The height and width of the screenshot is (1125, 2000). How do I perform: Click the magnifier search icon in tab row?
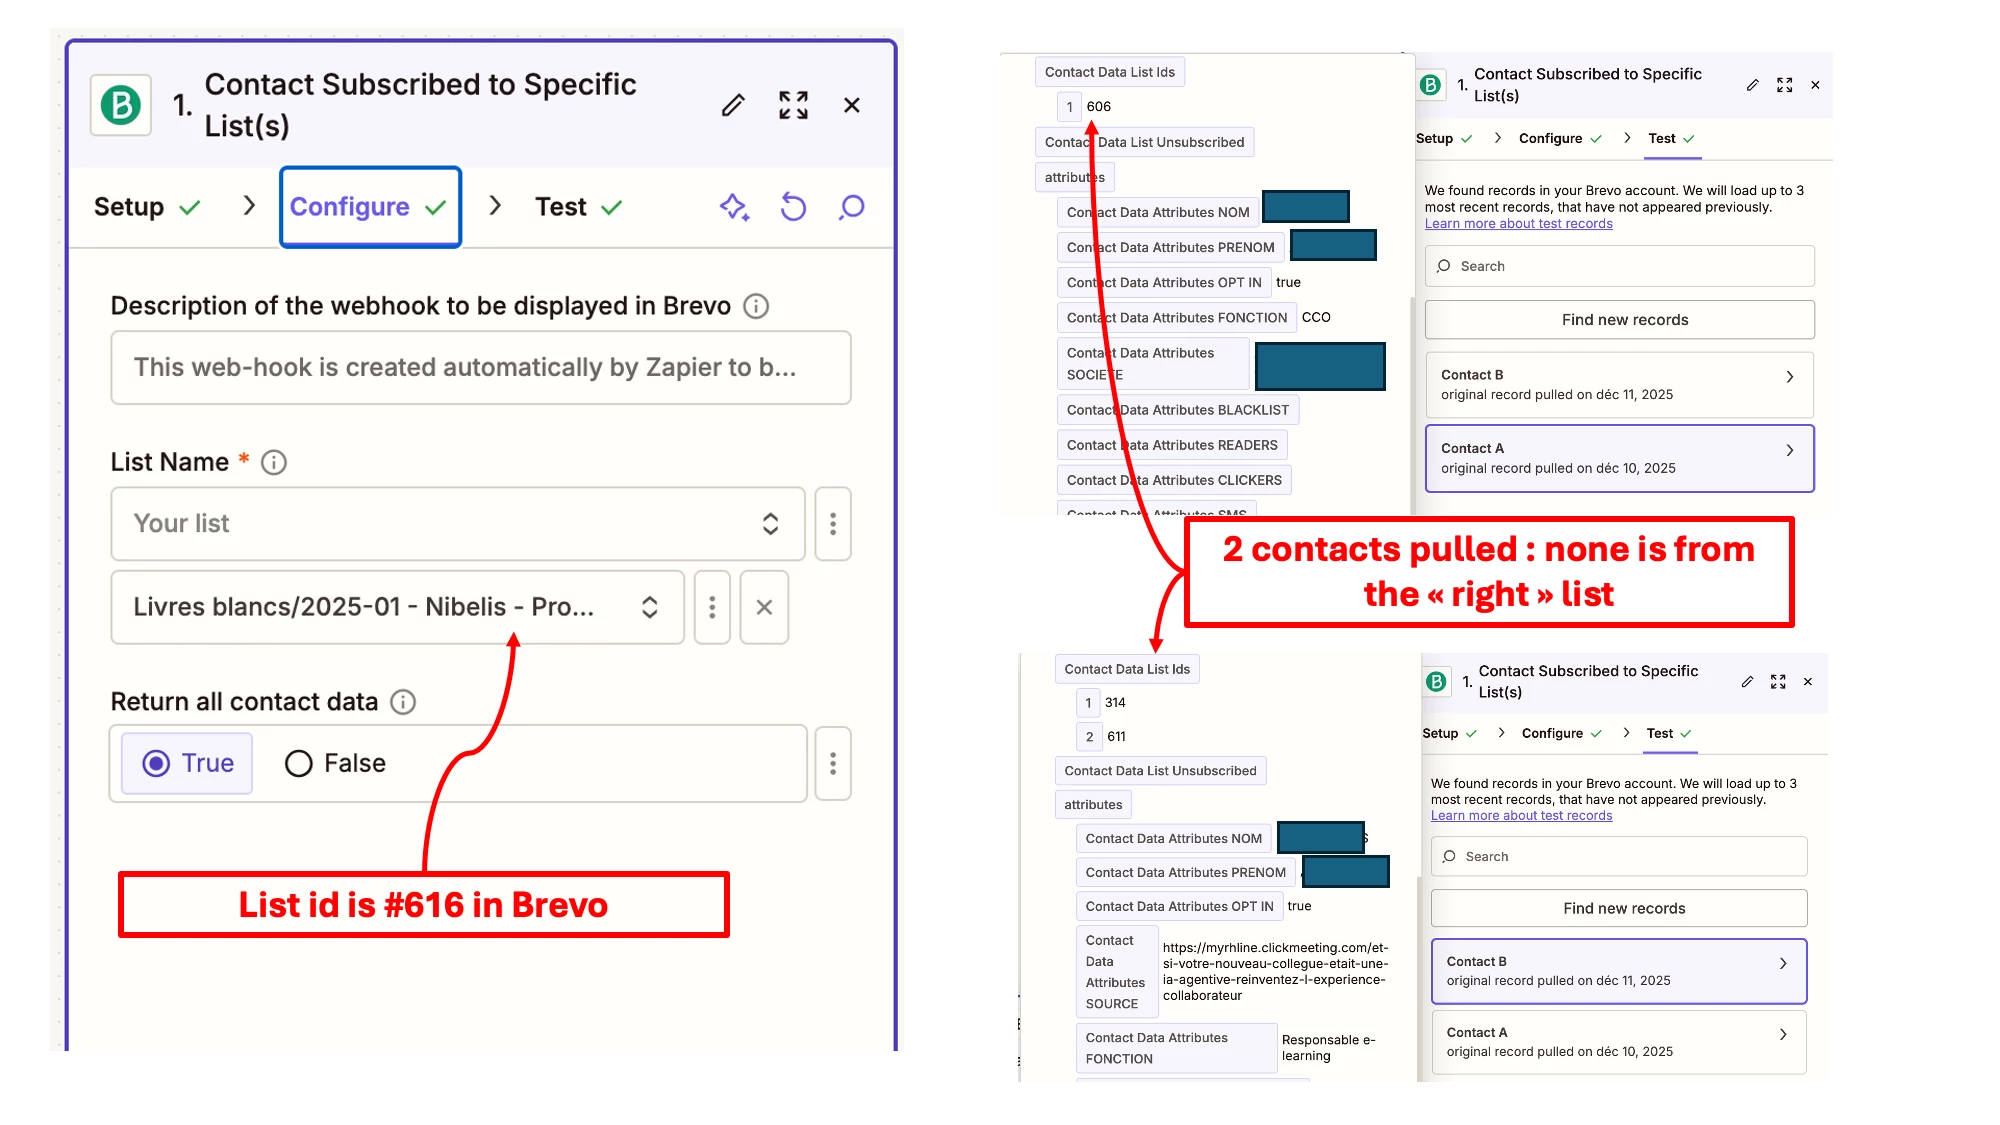click(x=852, y=207)
